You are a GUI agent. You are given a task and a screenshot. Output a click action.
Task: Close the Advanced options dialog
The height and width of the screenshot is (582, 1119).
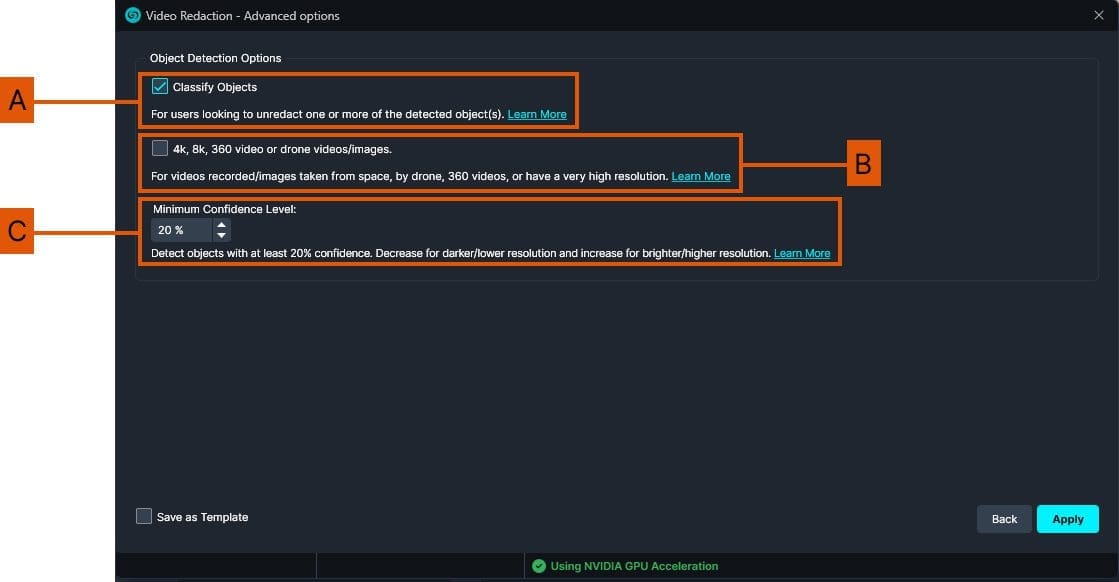(x=1098, y=15)
